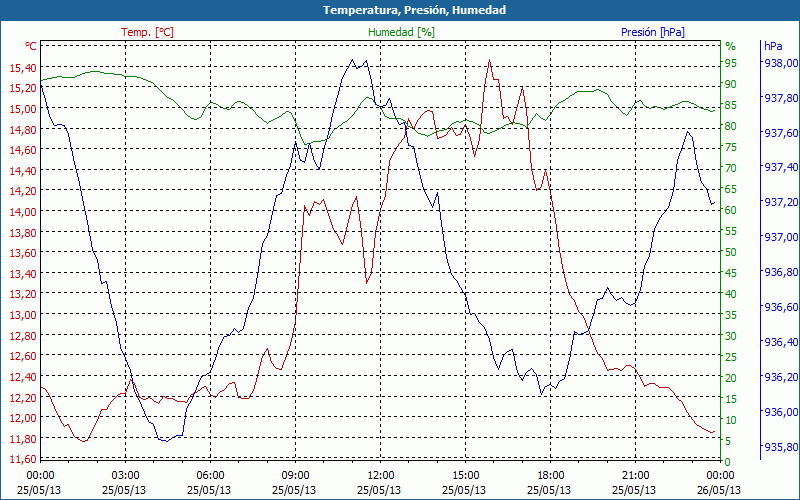Viewport: 800px width, 500px height.
Task: Click the '°C' unit label on the temperature axis
Action: pos(31,46)
